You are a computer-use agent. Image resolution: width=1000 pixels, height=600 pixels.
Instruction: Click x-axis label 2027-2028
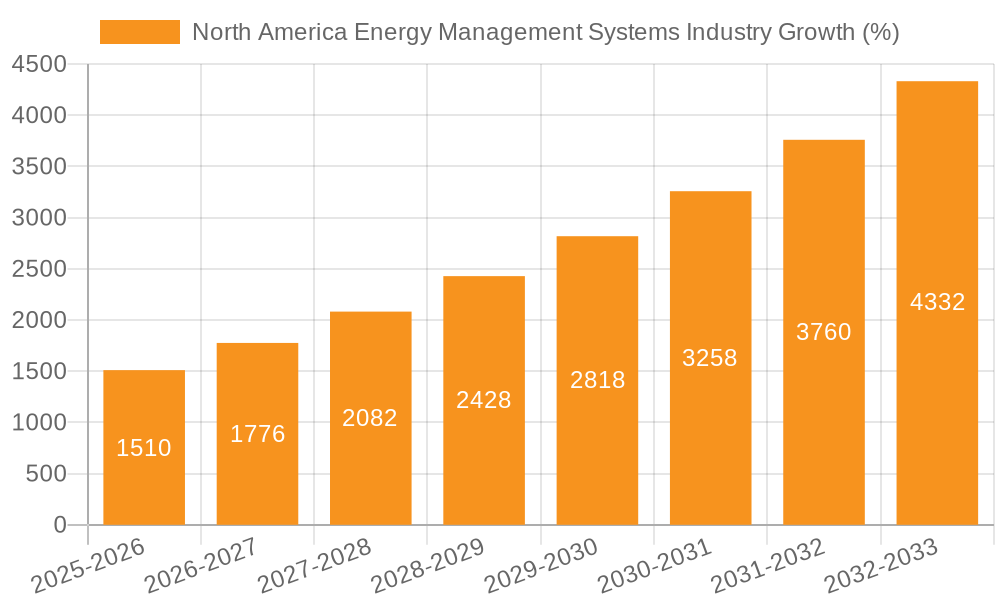314,566
